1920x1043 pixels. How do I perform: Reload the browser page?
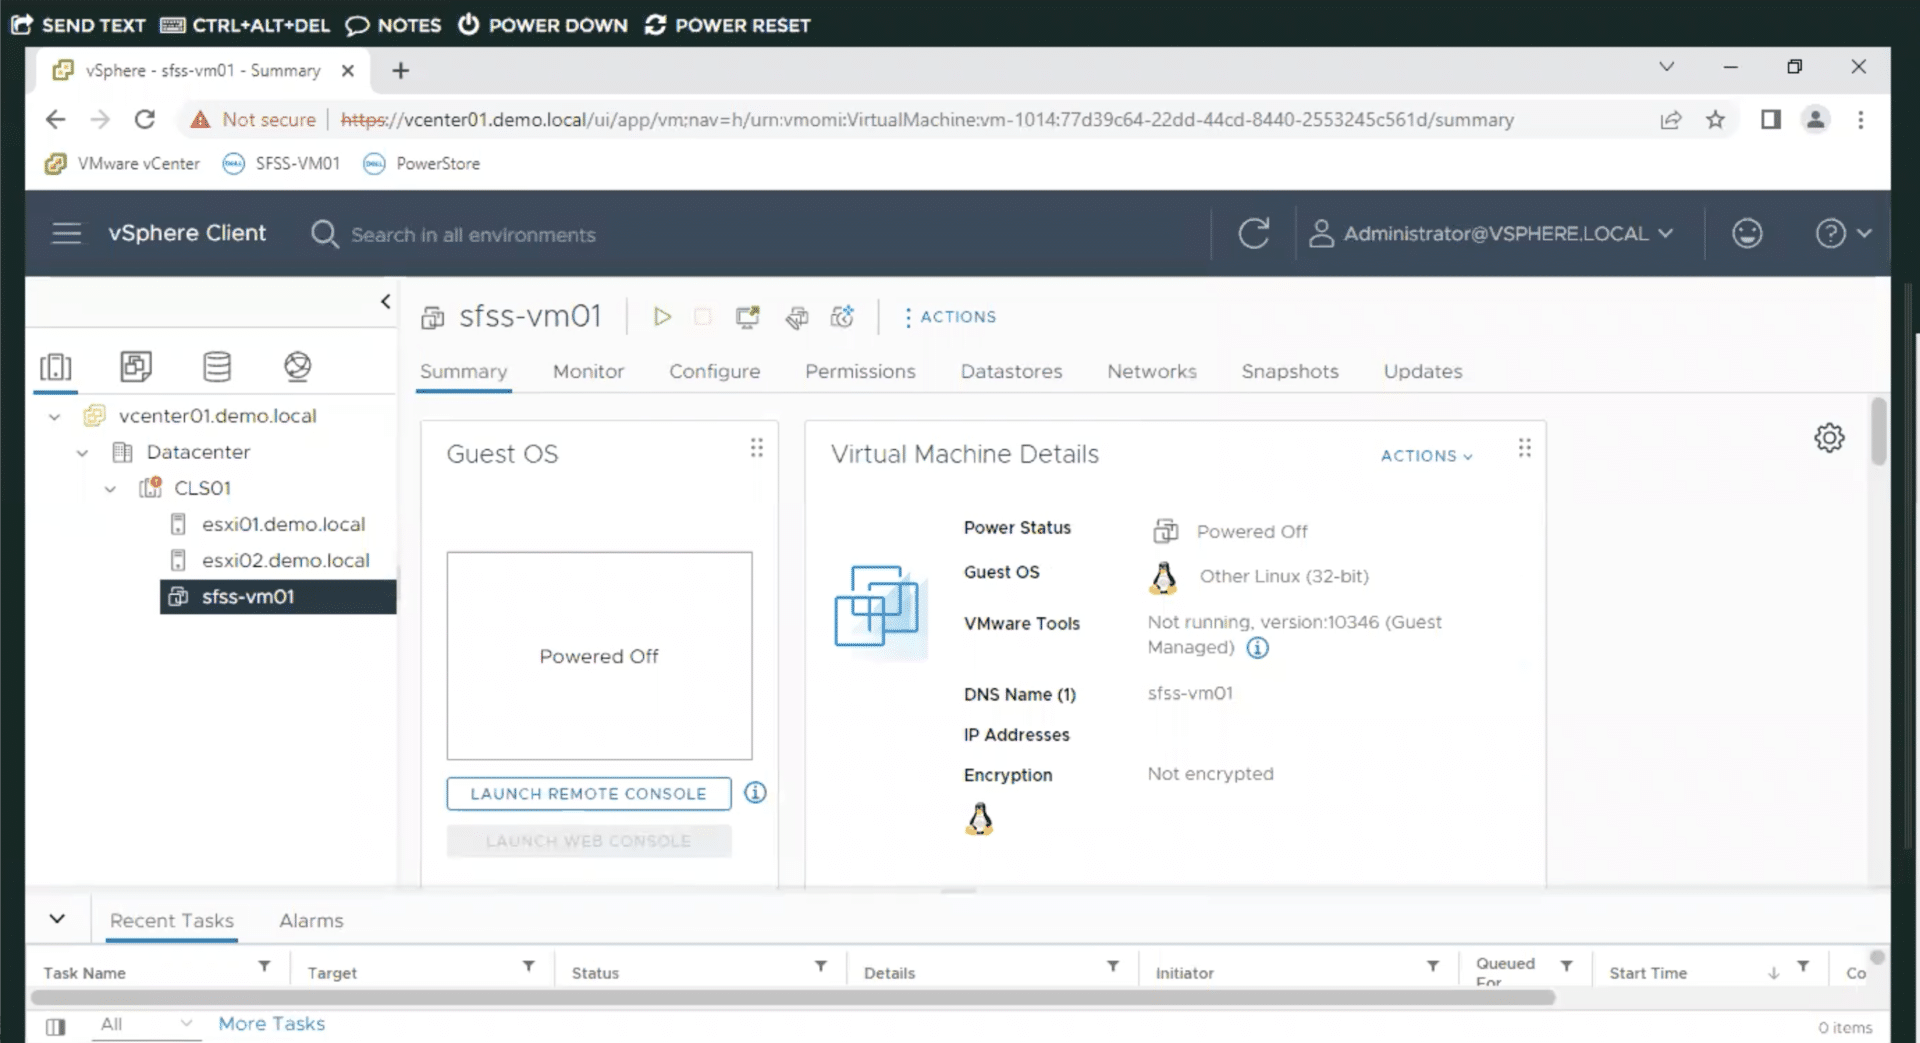click(145, 120)
